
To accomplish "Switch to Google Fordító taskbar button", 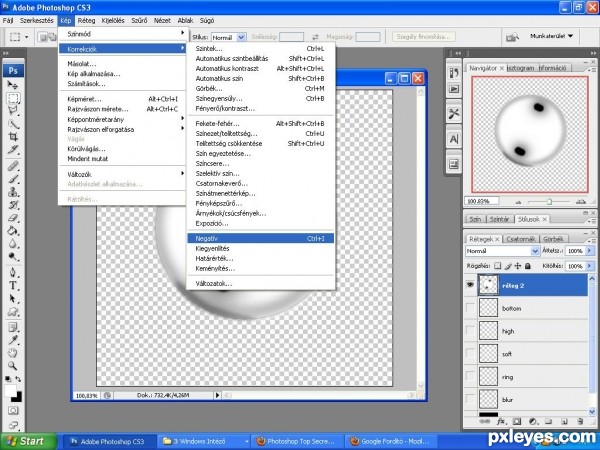I will click(392, 441).
